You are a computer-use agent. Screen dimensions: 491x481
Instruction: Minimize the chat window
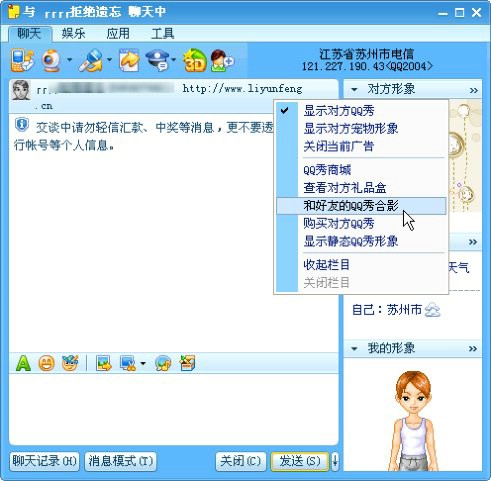click(443, 13)
